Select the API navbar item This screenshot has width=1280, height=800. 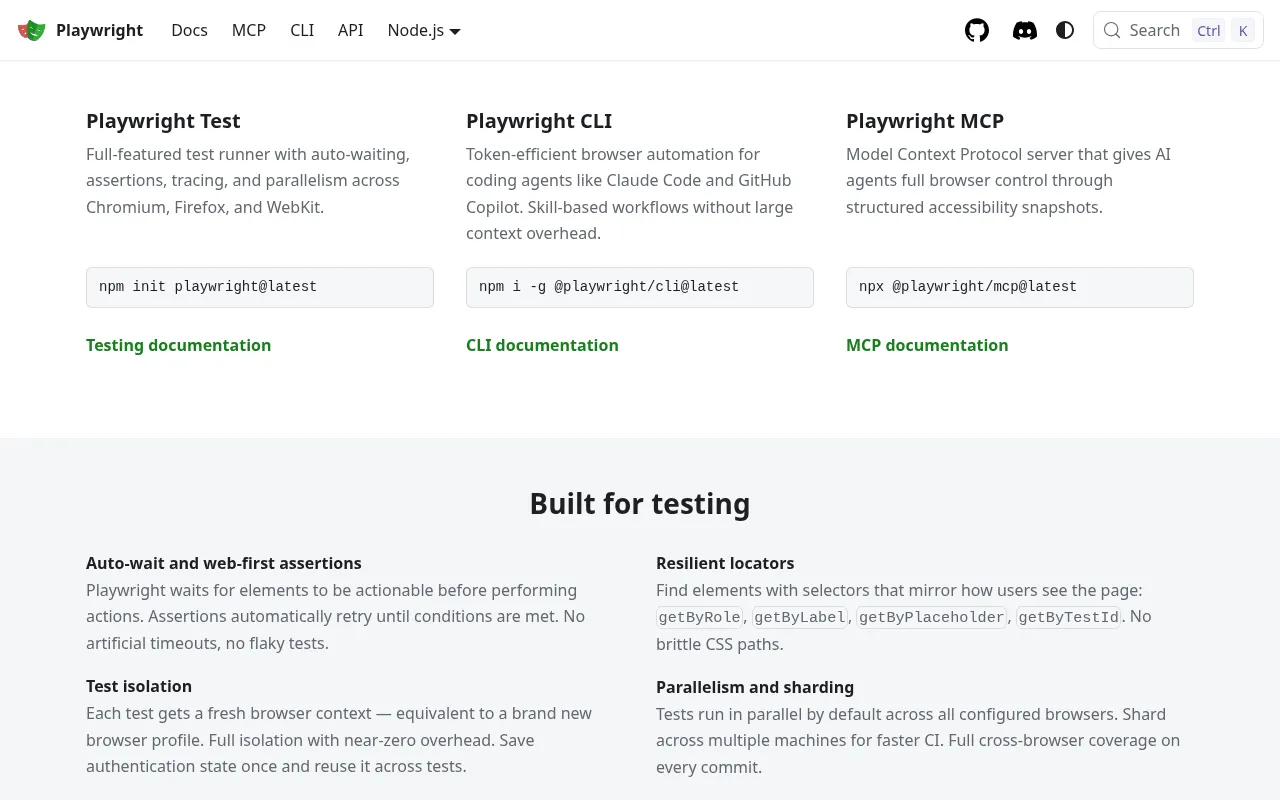(351, 30)
